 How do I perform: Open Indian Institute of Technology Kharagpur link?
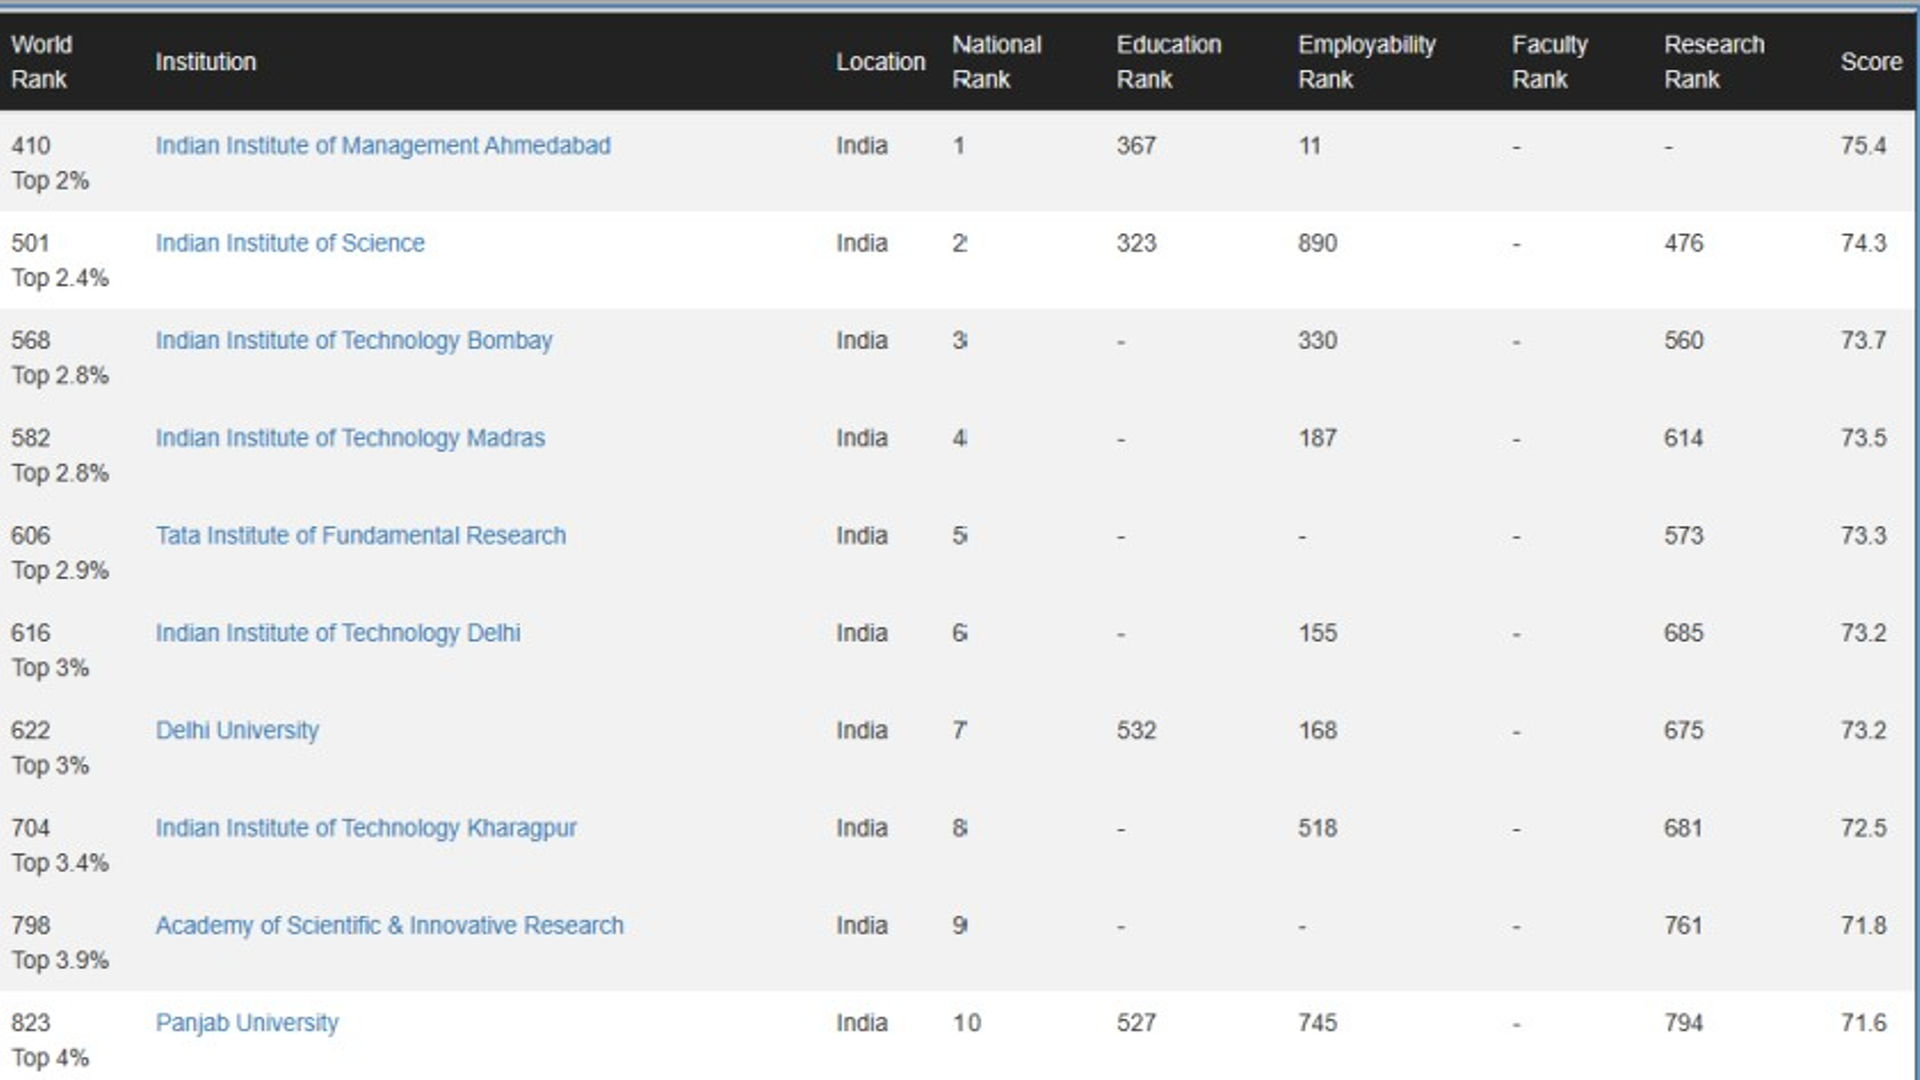(365, 828)
